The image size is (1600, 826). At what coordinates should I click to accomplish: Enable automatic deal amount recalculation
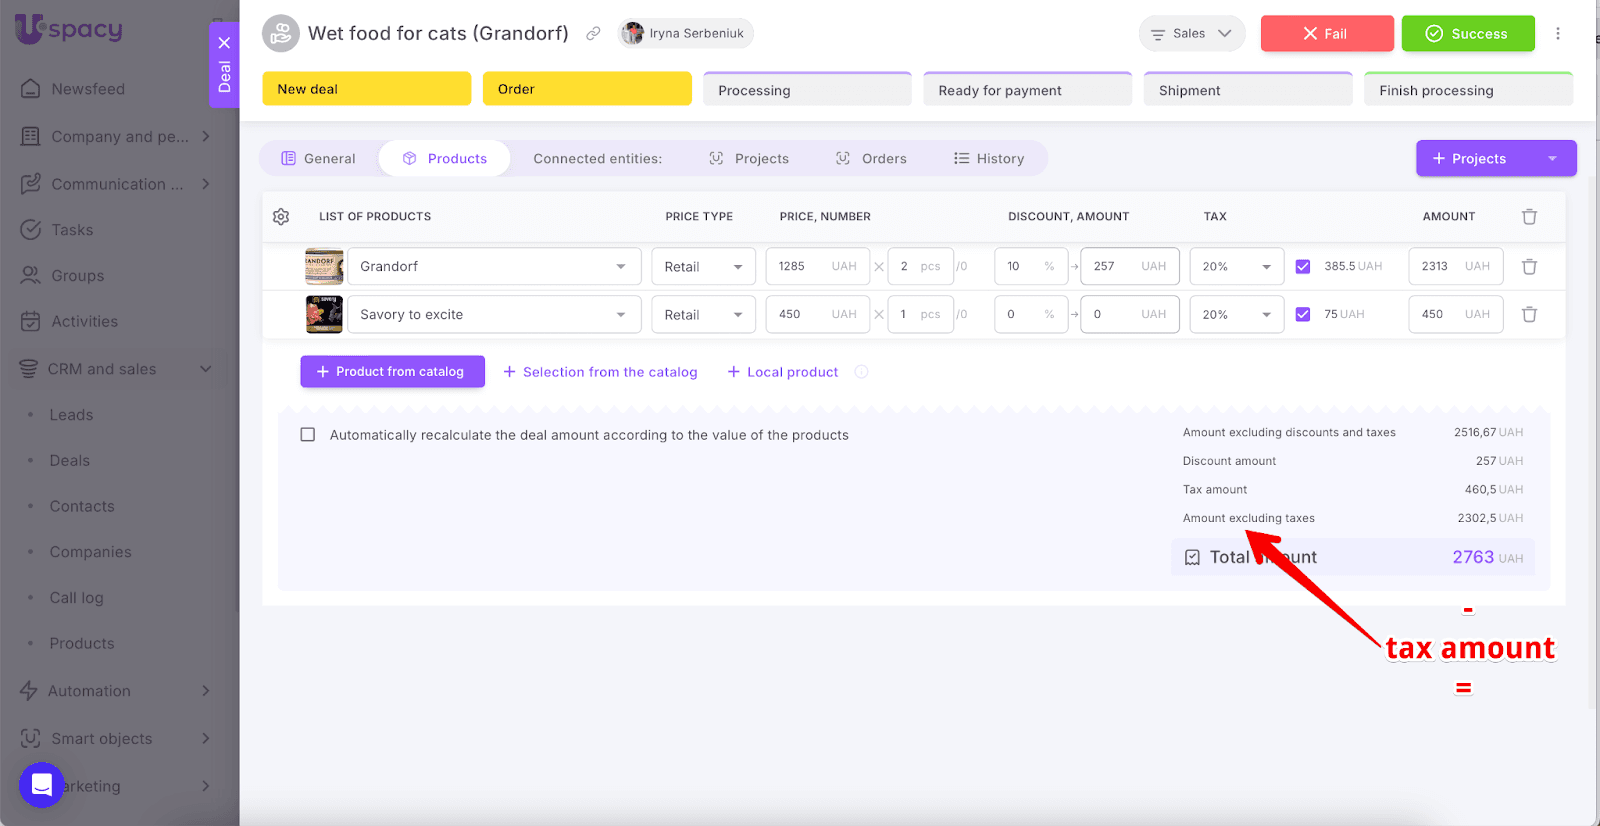coord(308,435)
